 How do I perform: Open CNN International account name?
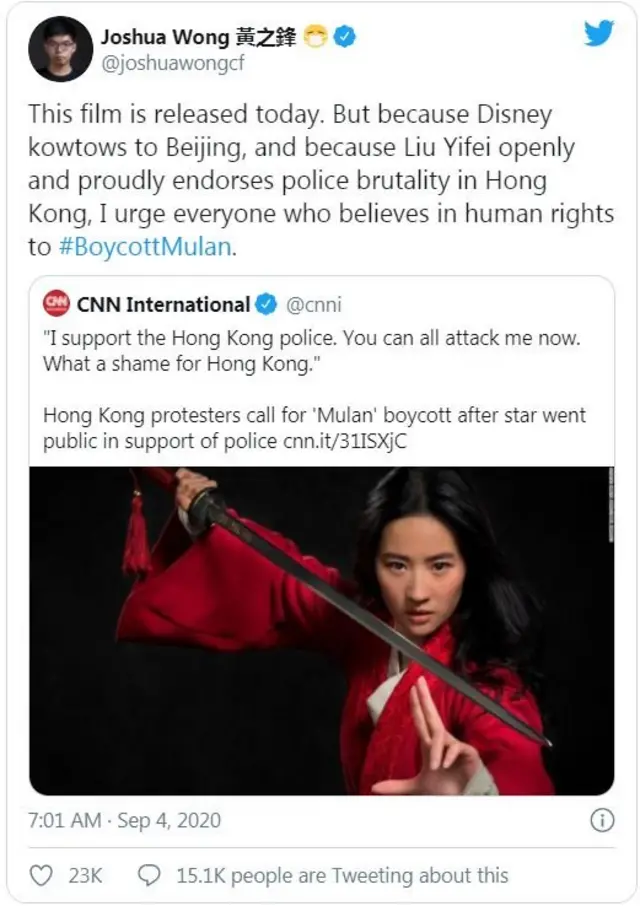coord(163,305)
